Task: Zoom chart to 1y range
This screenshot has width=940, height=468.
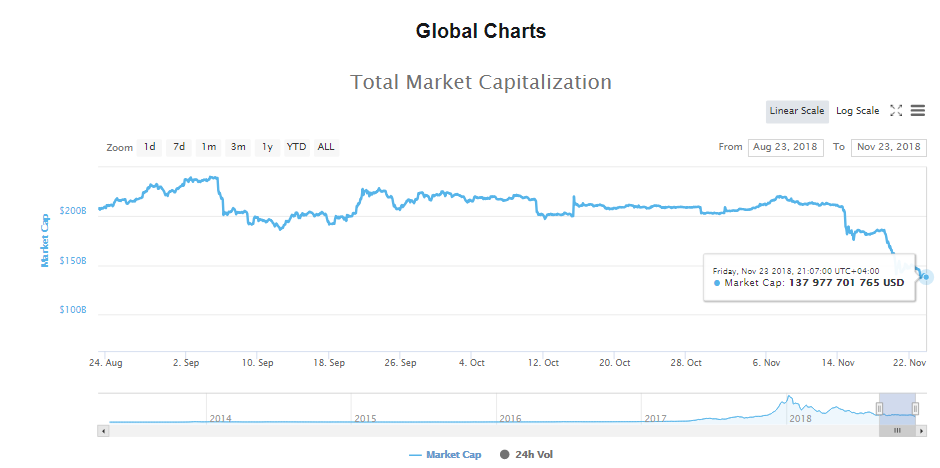Action: (267, 147)
